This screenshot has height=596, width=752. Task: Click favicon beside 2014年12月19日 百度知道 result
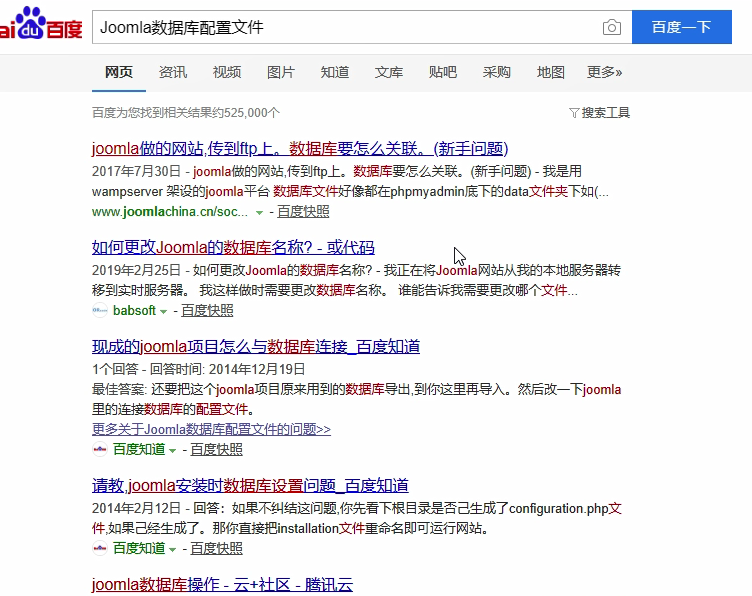[100, 449]
